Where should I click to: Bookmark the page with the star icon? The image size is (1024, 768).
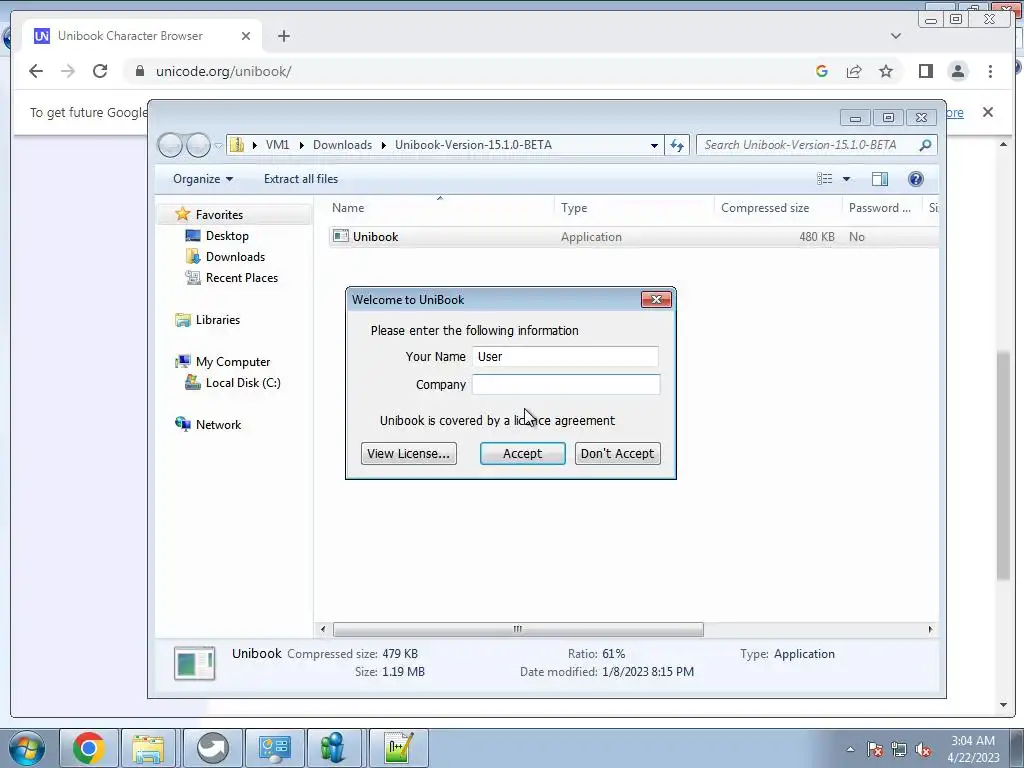886,71
